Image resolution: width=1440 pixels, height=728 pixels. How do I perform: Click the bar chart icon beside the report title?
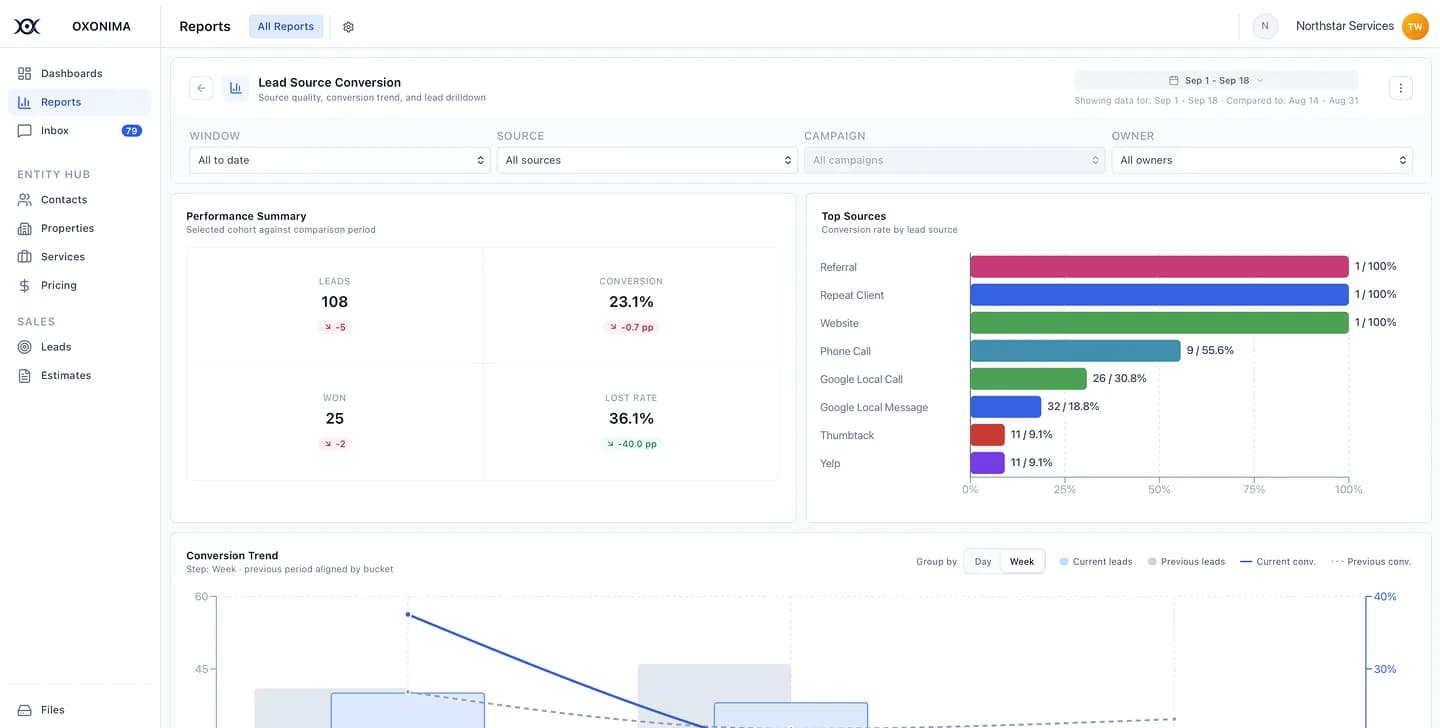coord(236,88)
